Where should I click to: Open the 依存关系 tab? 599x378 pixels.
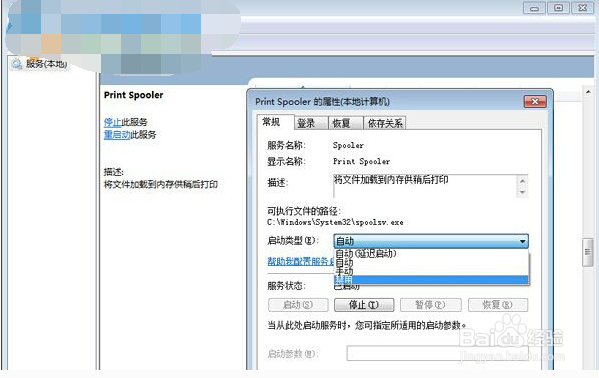pos(385,123)
